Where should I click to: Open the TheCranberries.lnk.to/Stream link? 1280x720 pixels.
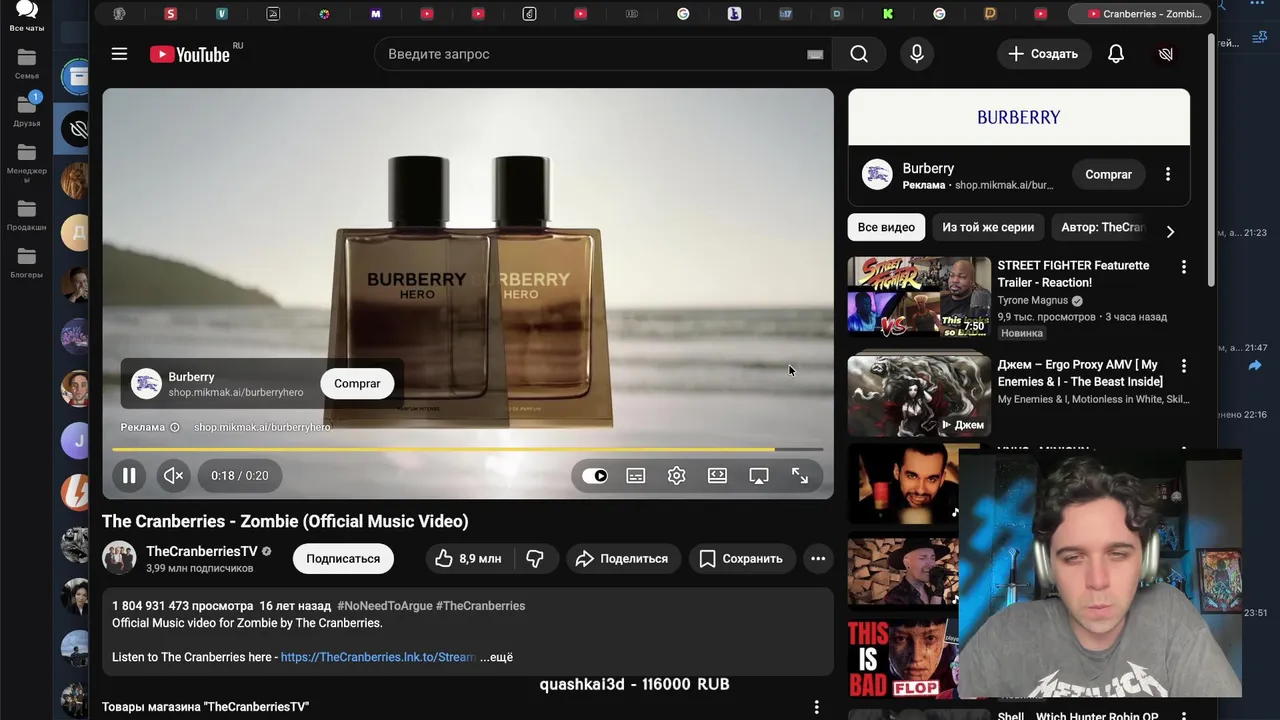tap(378, 657)
